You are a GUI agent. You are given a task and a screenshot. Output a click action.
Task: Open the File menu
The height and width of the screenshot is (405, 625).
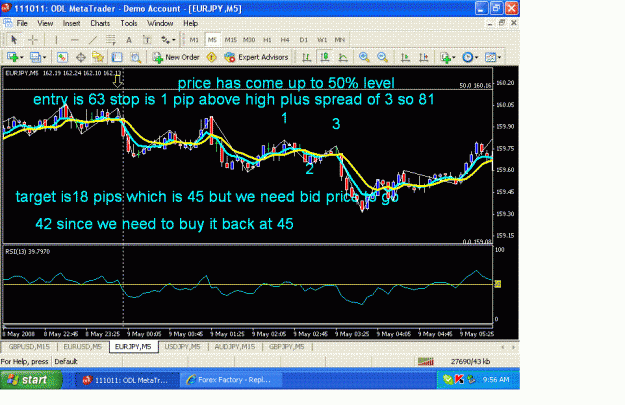(x=22, y=23)
